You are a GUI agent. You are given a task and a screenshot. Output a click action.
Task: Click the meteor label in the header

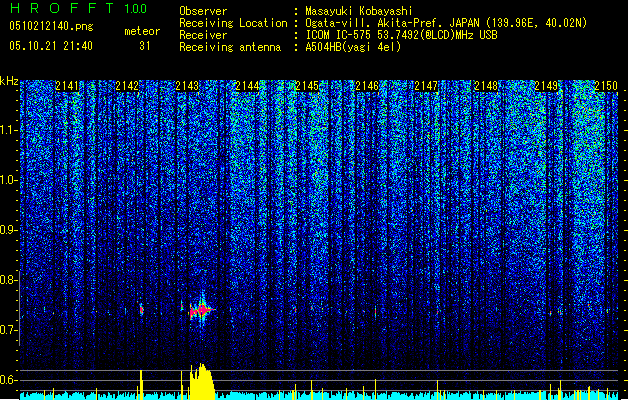pyautogui.click(x=142, y=31)
